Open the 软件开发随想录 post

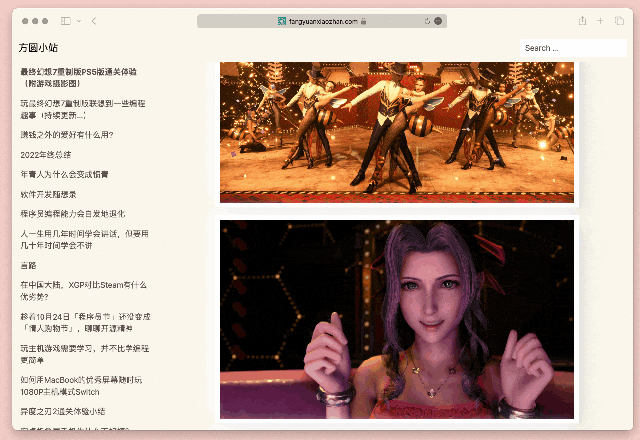point(48,194)
